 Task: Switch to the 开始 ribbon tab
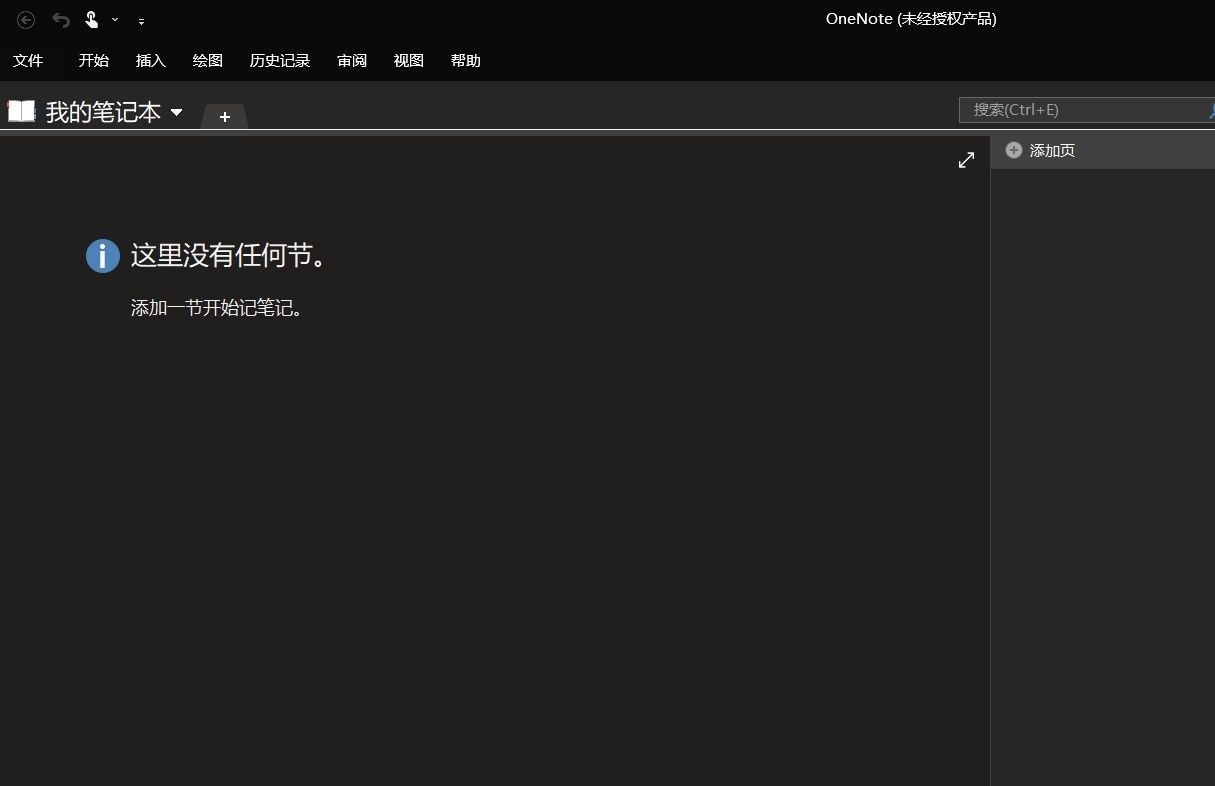[x=94, y=61]
